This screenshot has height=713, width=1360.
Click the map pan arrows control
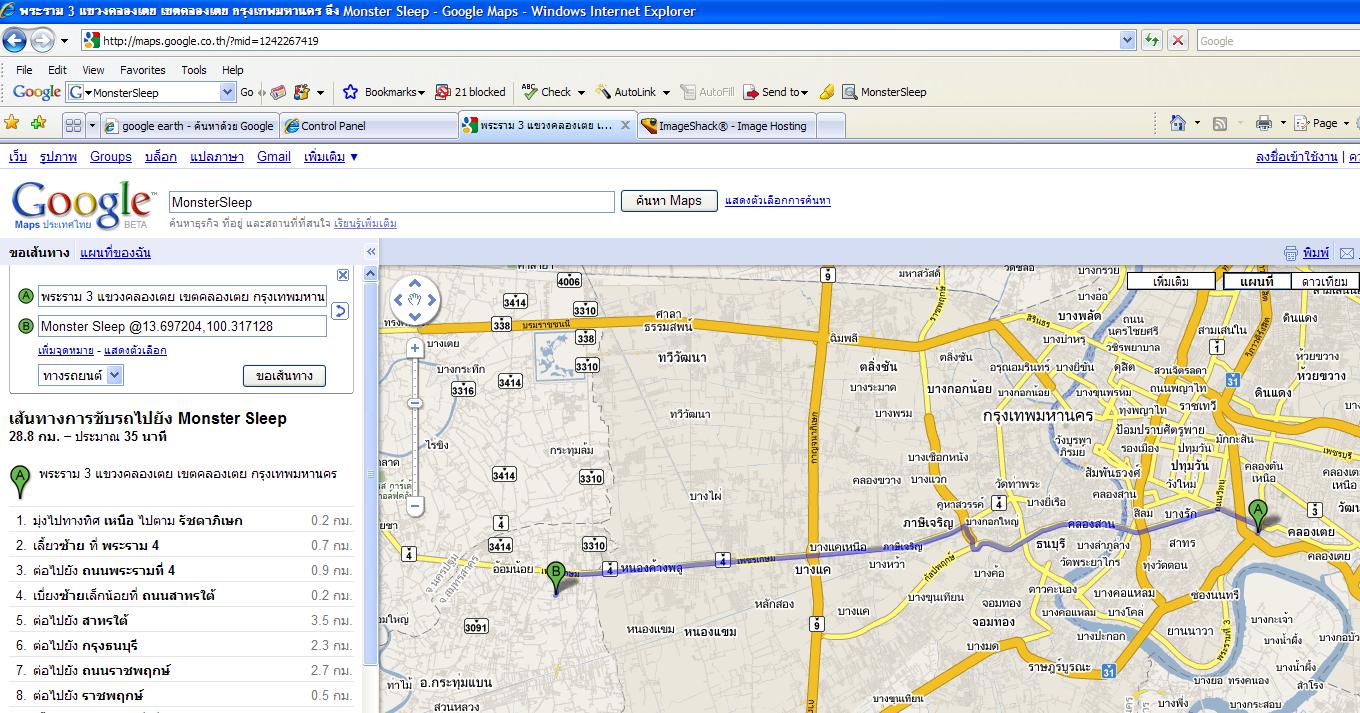415,300
